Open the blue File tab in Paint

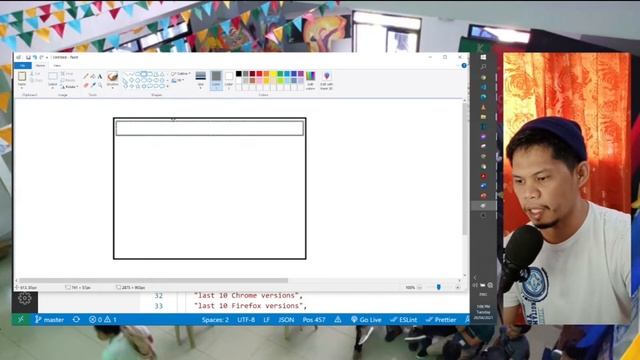(22, 66)
